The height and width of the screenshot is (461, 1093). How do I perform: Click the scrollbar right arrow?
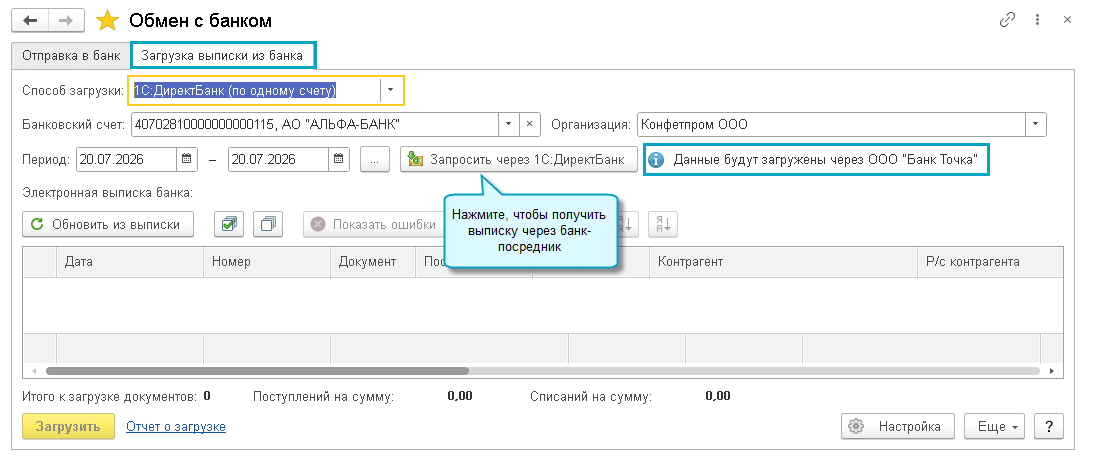1053,371
